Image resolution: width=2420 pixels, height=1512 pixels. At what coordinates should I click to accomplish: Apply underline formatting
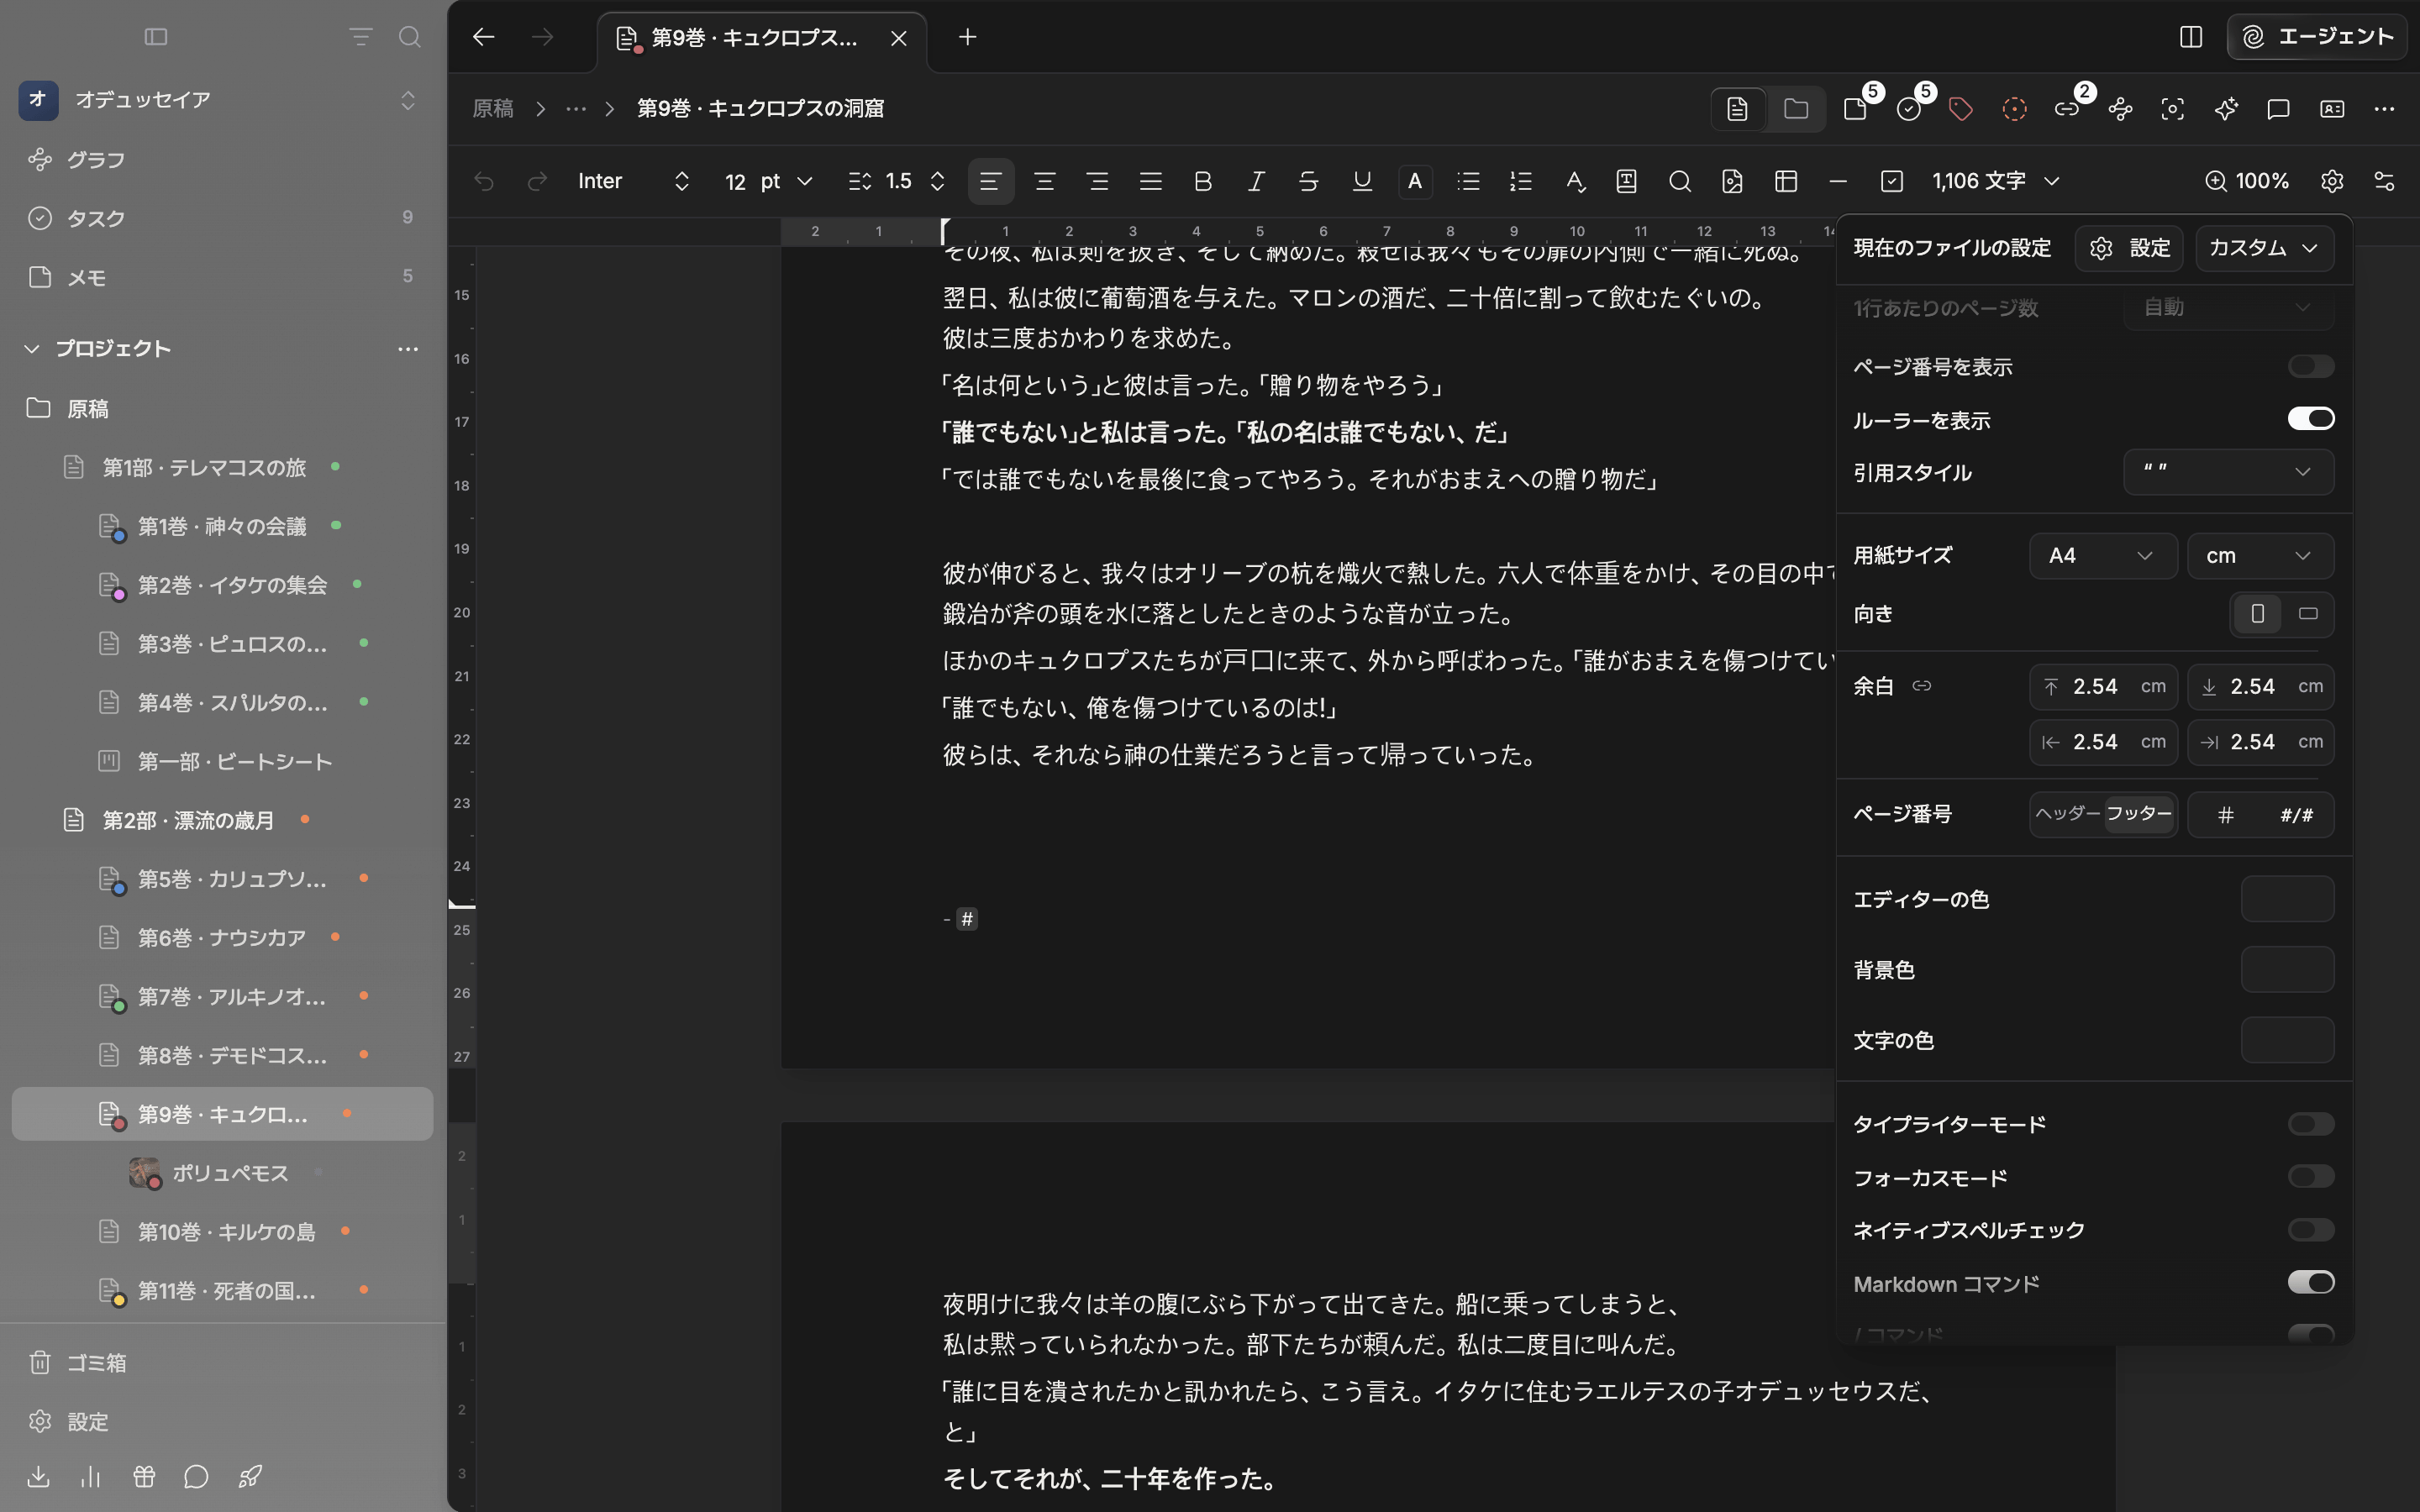click(1361, 181)
